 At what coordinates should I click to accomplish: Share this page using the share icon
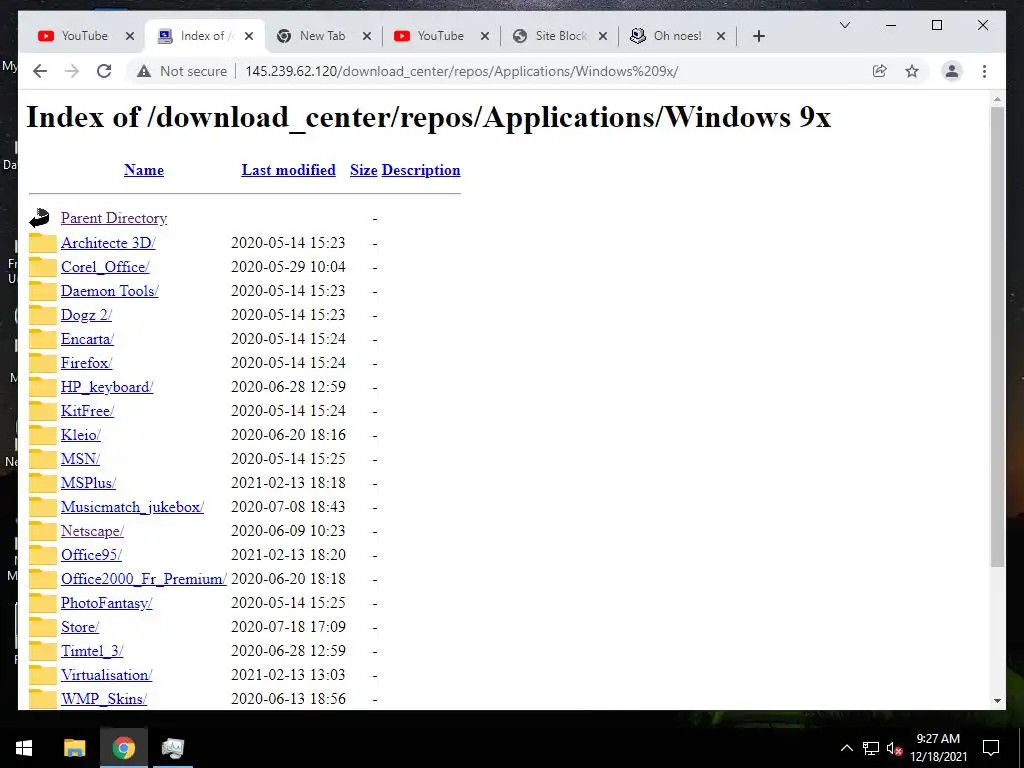[880, 71]
